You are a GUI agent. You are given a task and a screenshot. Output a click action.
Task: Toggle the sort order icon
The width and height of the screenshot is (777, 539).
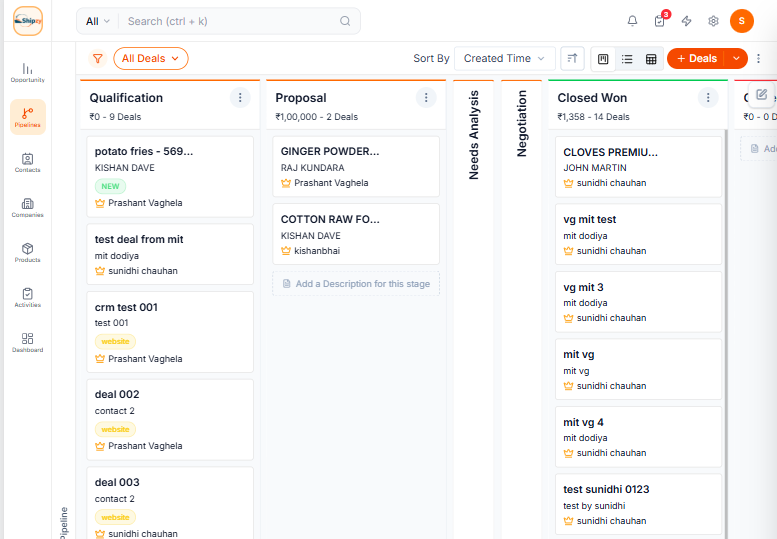572,58
